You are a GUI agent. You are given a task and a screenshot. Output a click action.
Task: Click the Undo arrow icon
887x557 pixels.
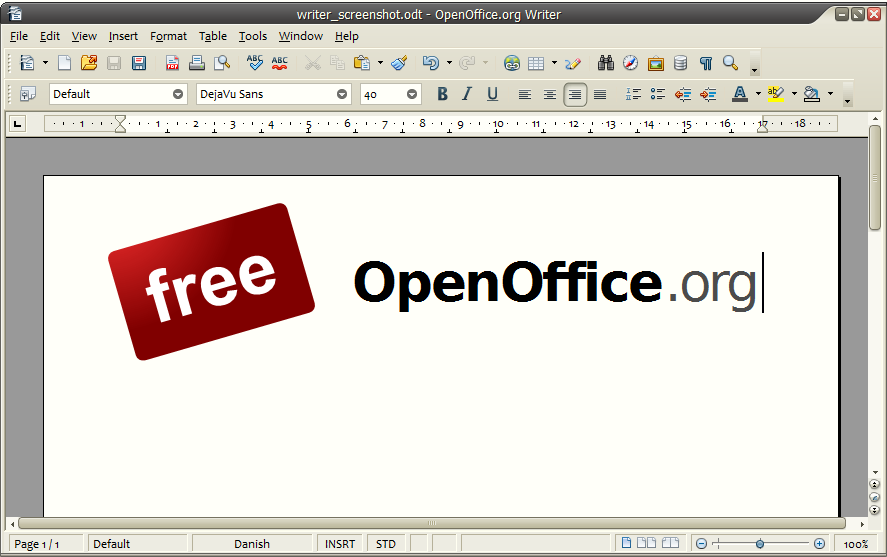pos(431,63)
